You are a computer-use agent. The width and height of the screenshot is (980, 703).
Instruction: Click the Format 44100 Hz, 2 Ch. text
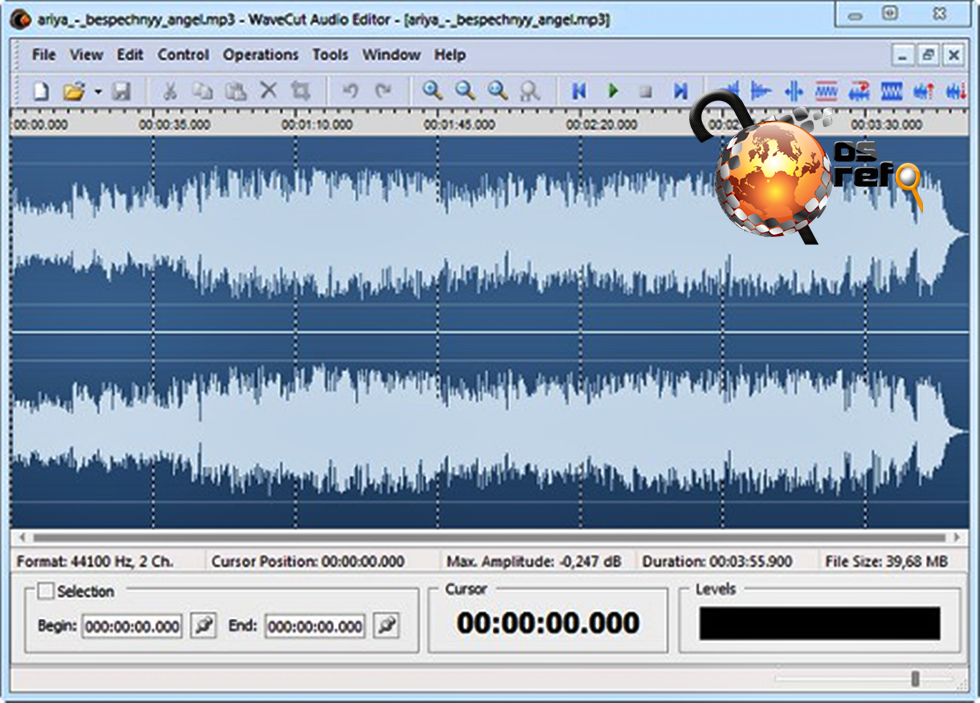pyautogui.click(x=95, y=561)
